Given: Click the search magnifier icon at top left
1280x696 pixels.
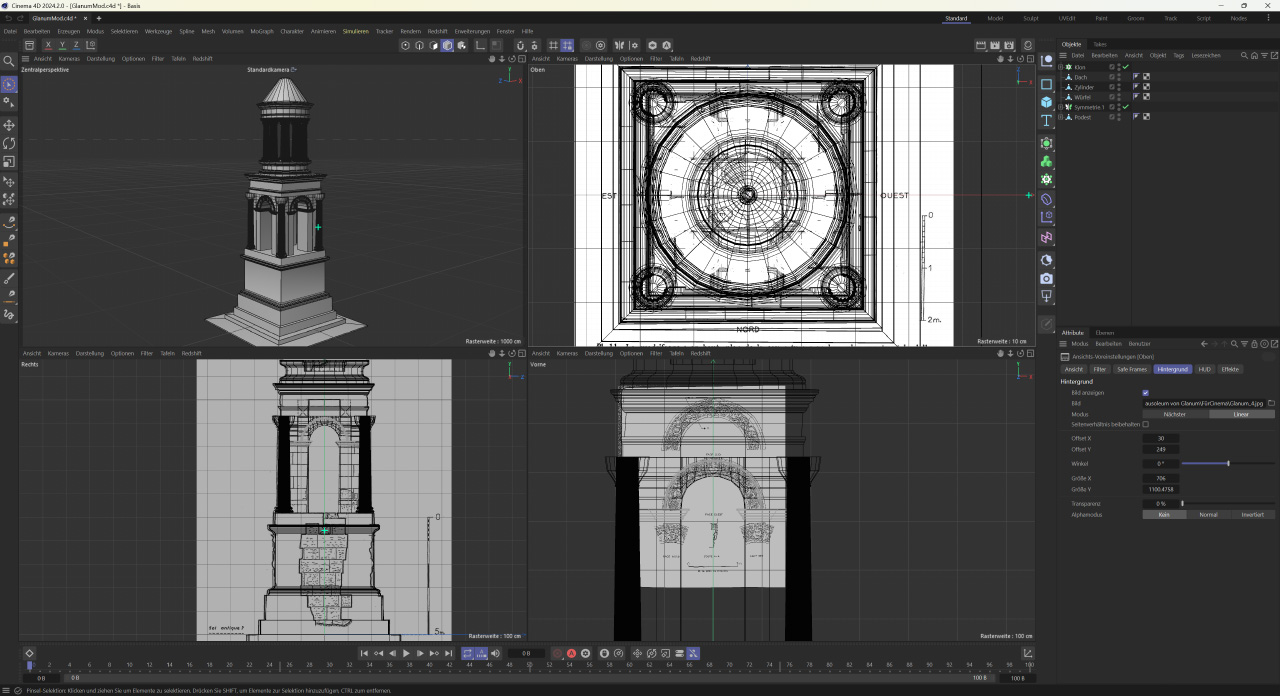Looking at the screenshot, I should tap(9, 62).
